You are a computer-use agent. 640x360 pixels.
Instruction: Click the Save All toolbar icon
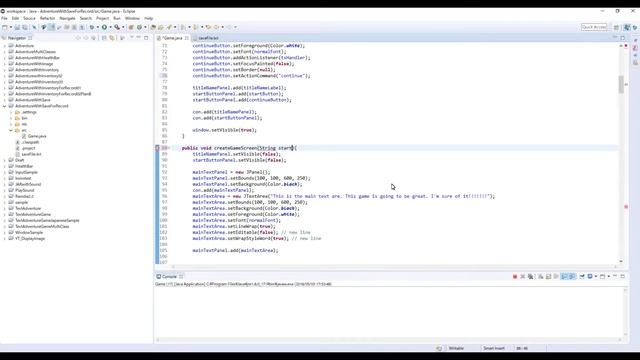(25, 27)
